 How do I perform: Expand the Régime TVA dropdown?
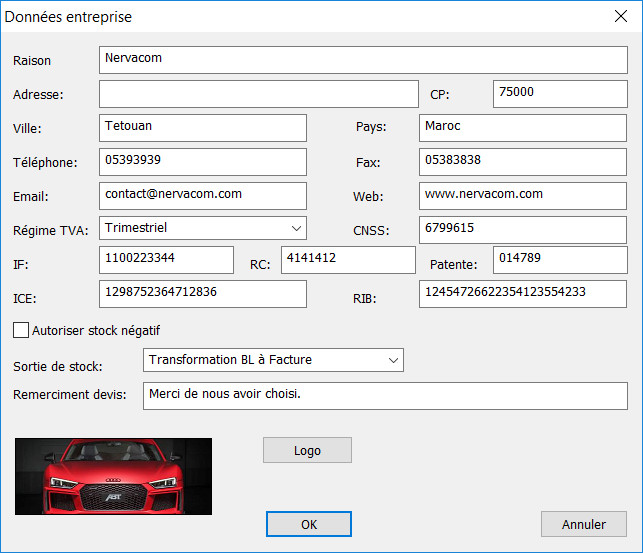click(295, 228)
